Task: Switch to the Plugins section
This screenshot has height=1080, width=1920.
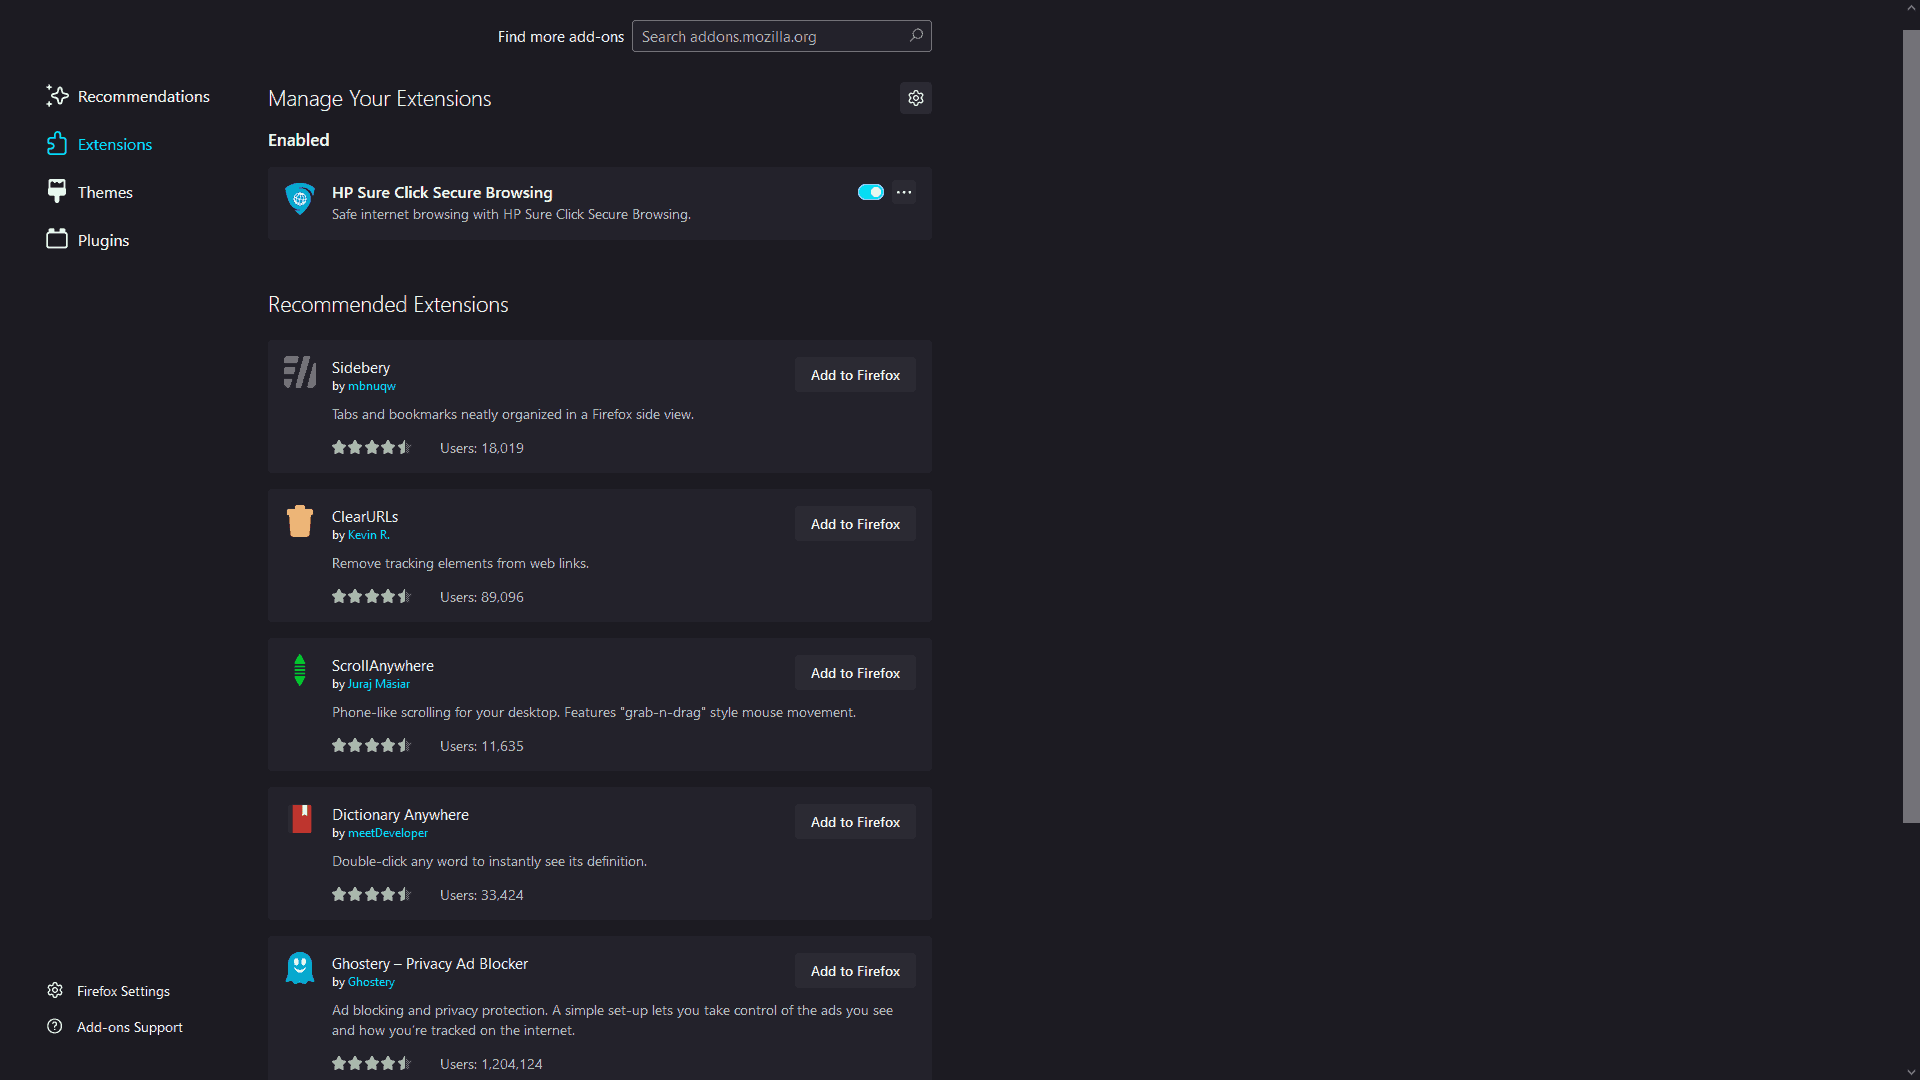Action: point(87,240)
